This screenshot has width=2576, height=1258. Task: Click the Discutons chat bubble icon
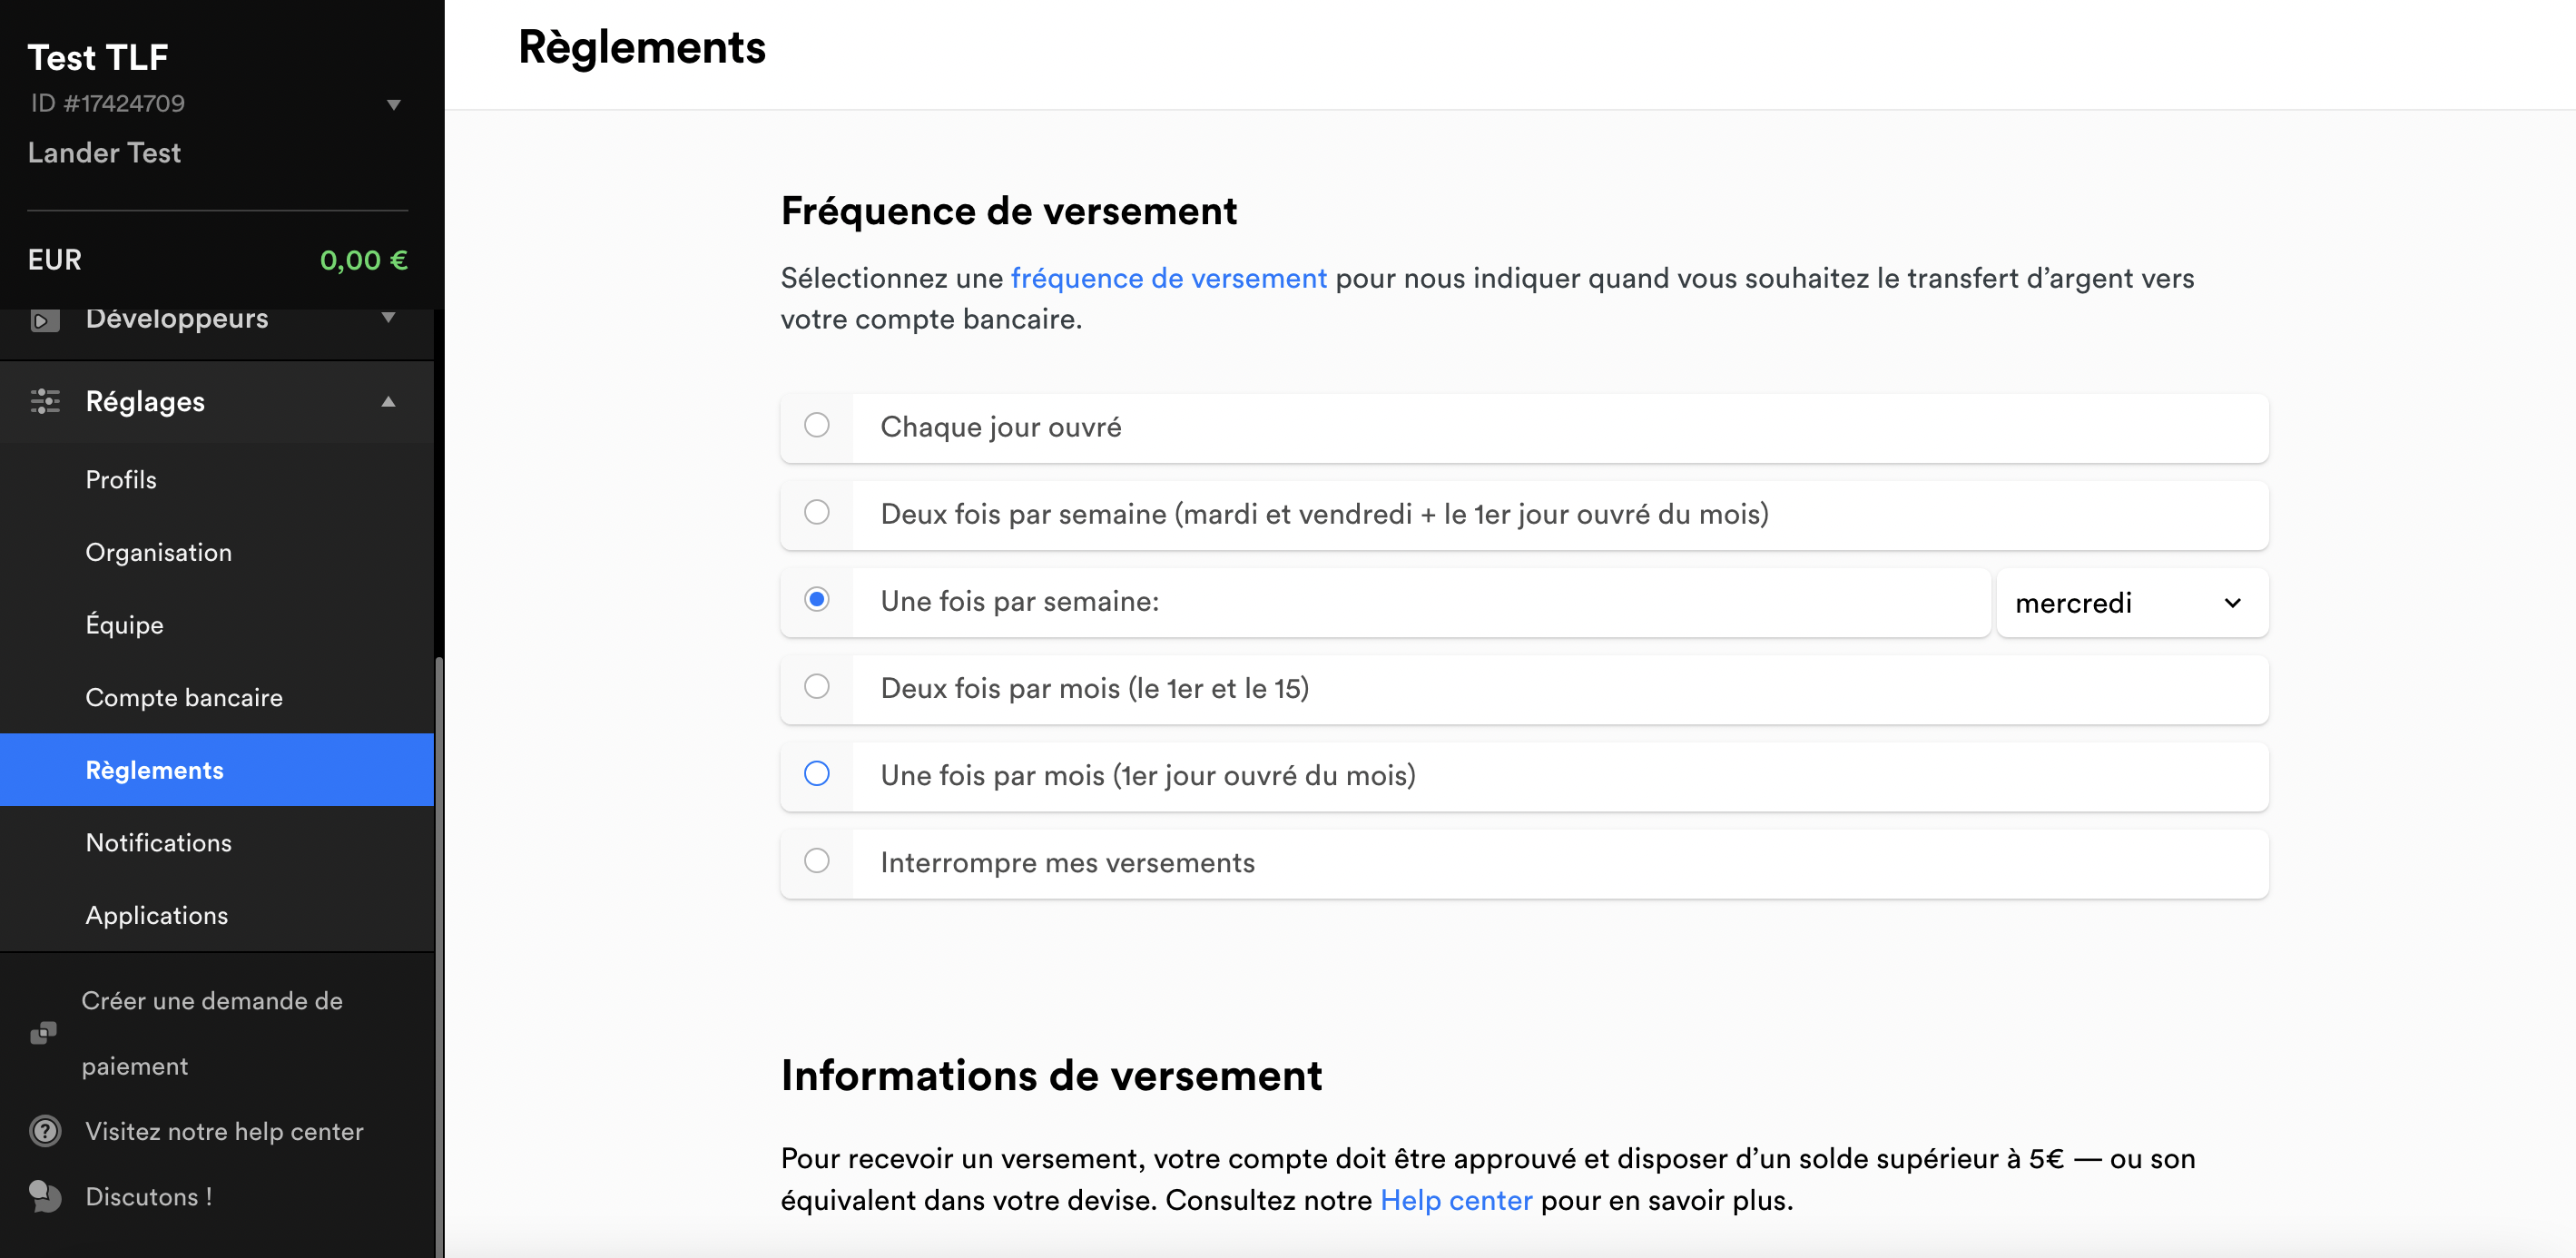click(x=45, y=1196)
